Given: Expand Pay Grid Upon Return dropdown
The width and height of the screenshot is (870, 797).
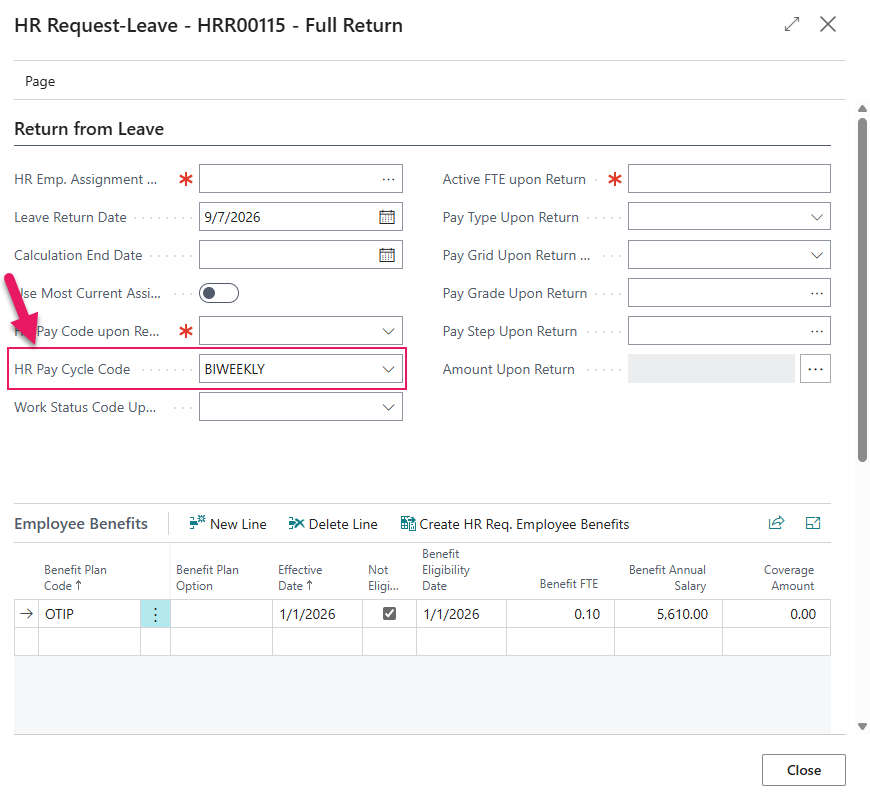Looking at the screenshot, I should (x=816, y=255).
